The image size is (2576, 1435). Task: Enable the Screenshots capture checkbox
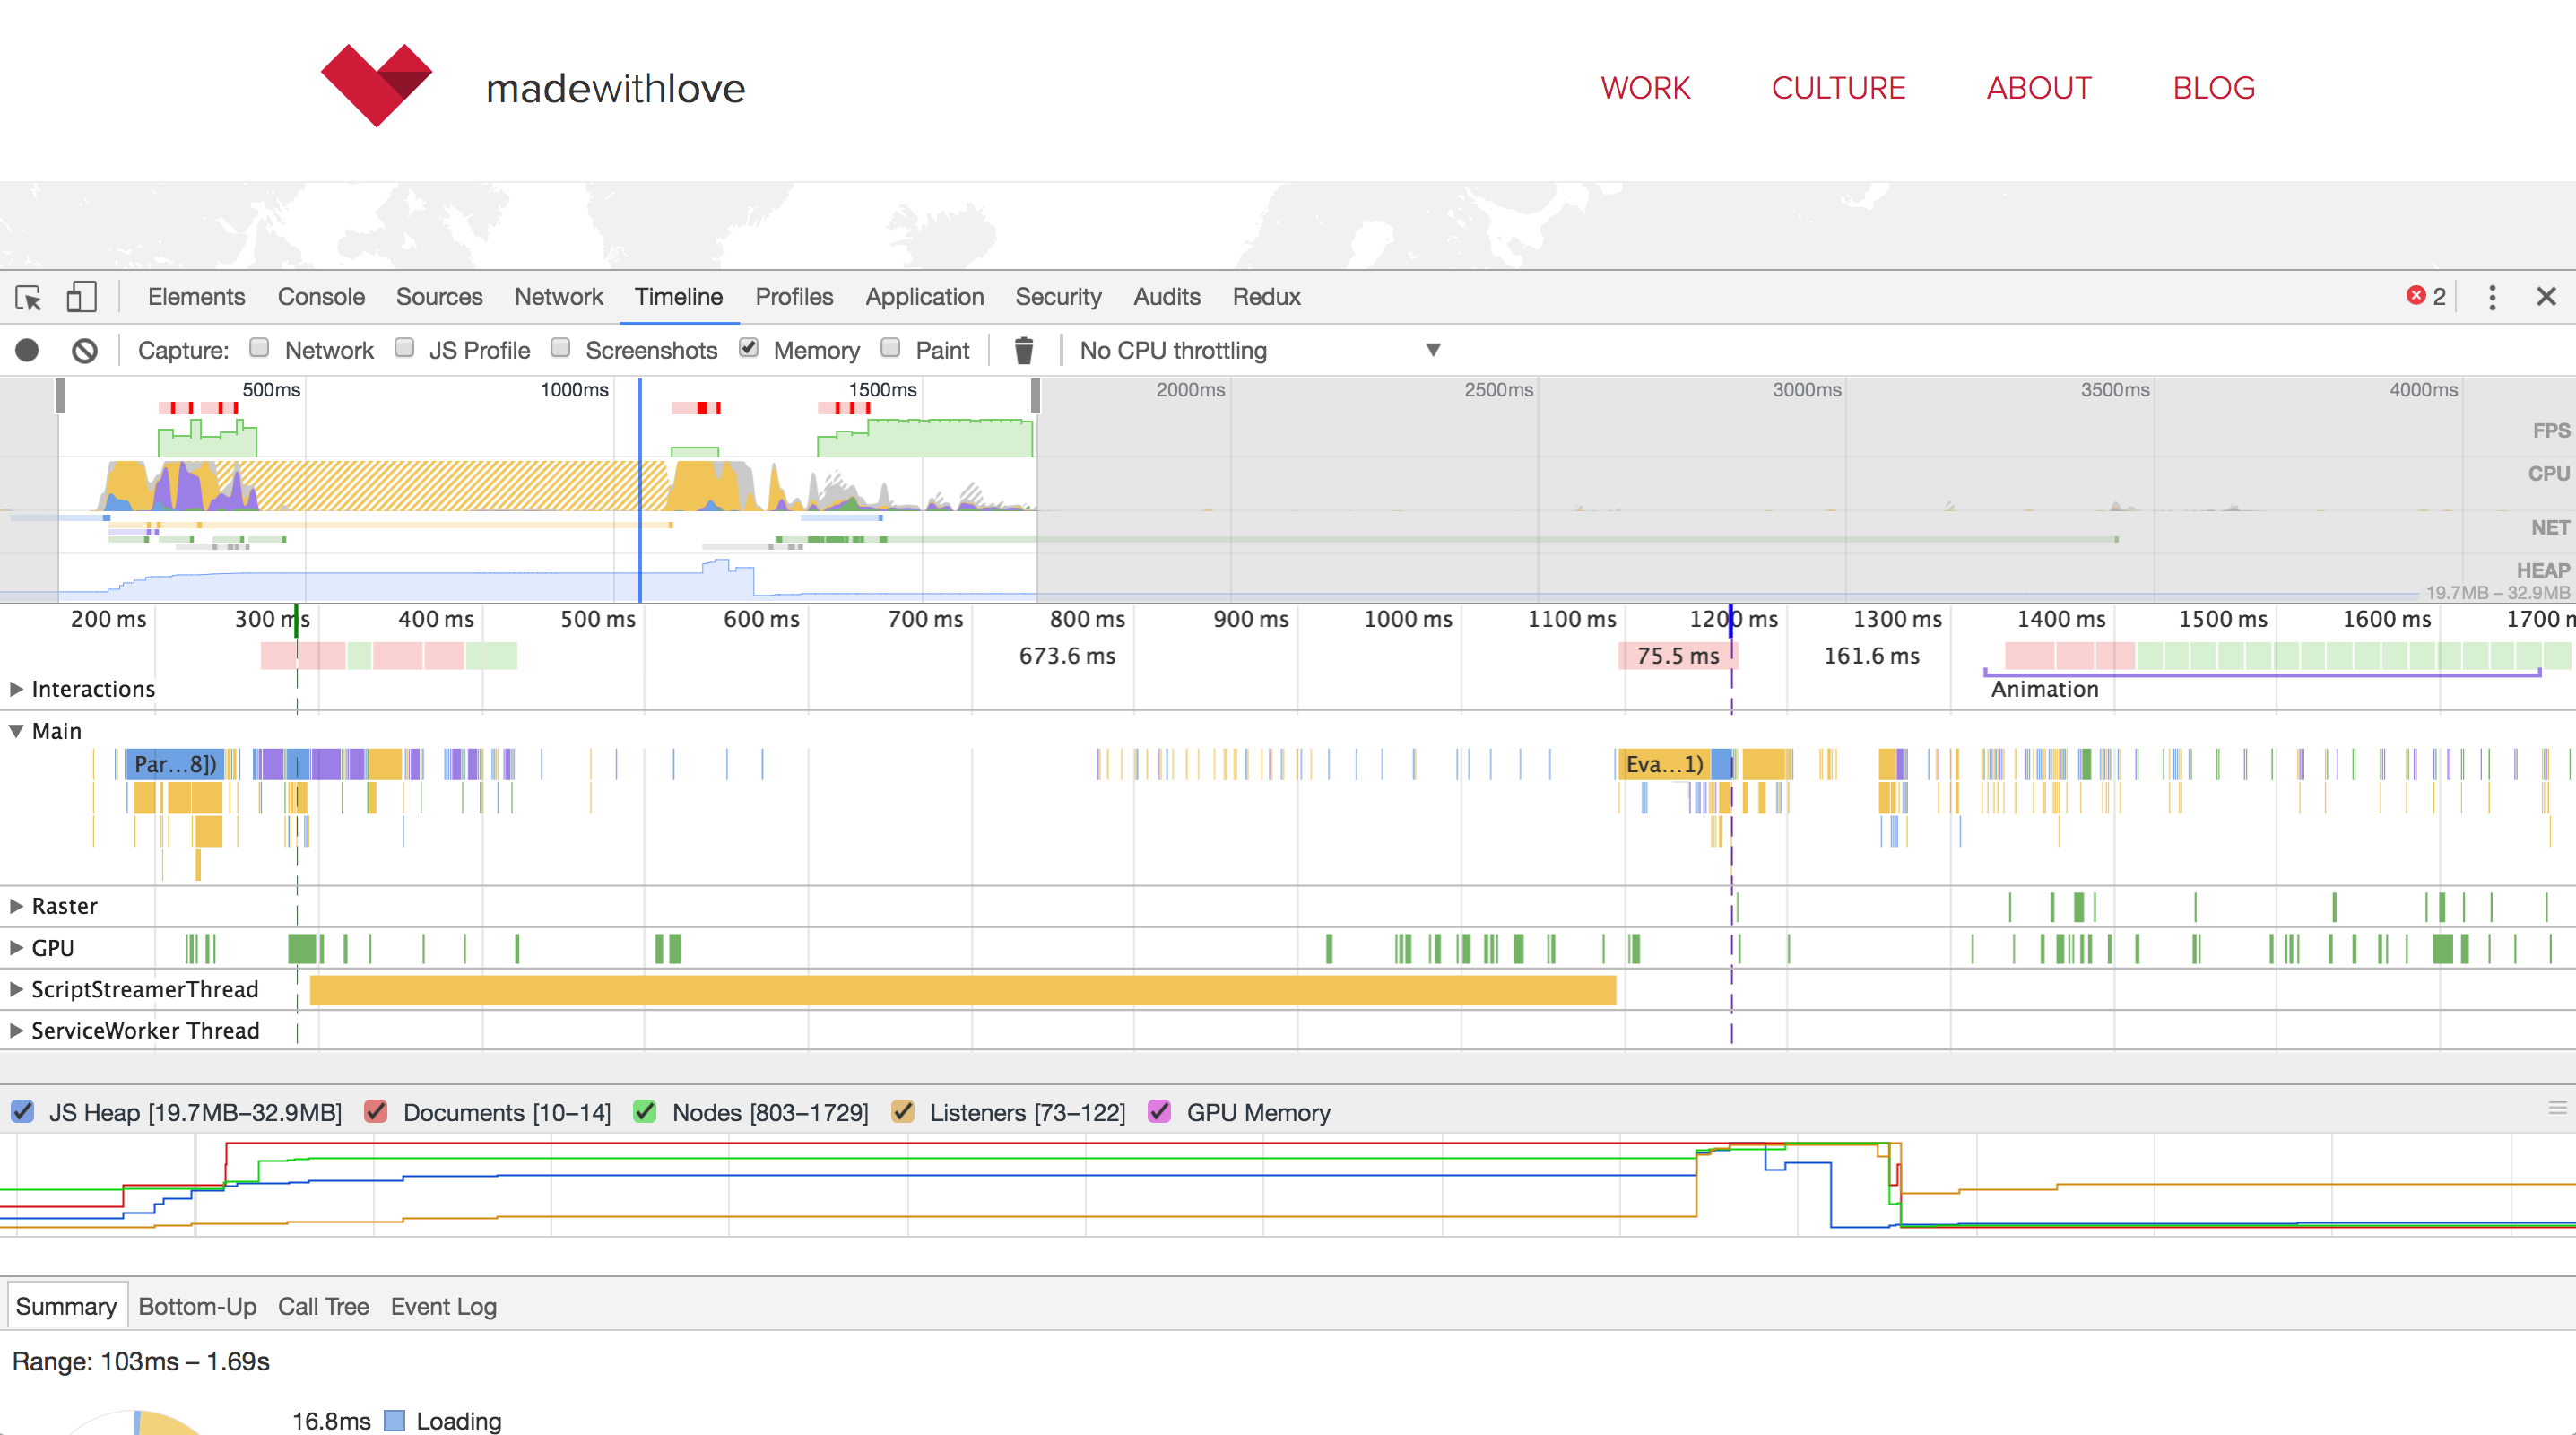(560, 348)
